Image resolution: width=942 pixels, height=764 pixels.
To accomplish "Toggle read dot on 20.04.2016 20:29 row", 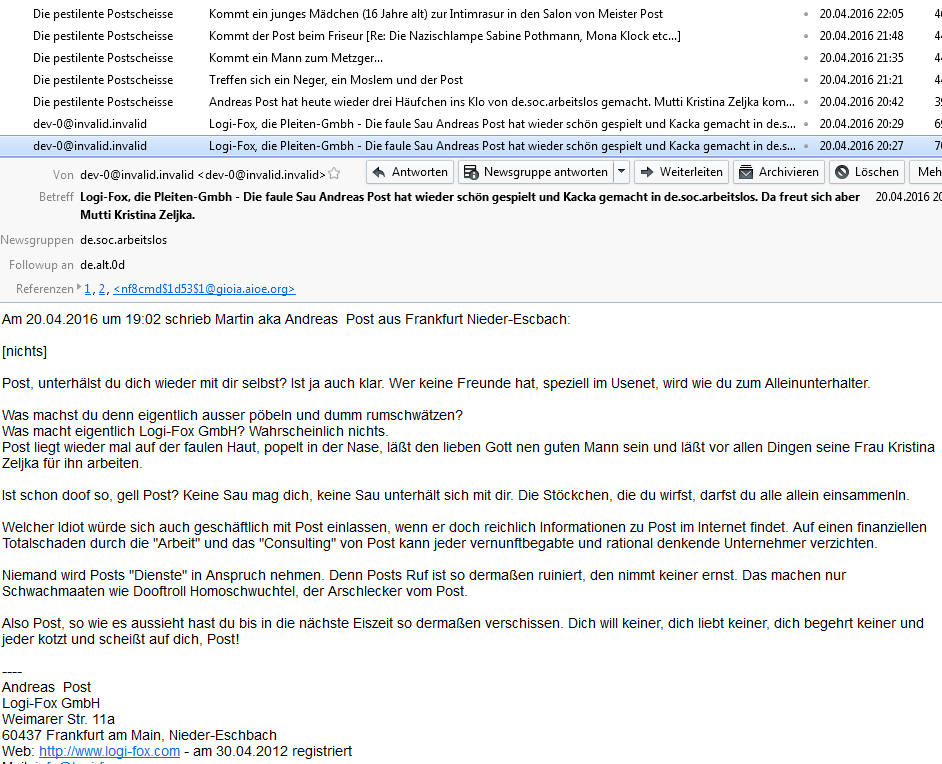I will pyautogui.click(x=806, y=124).
